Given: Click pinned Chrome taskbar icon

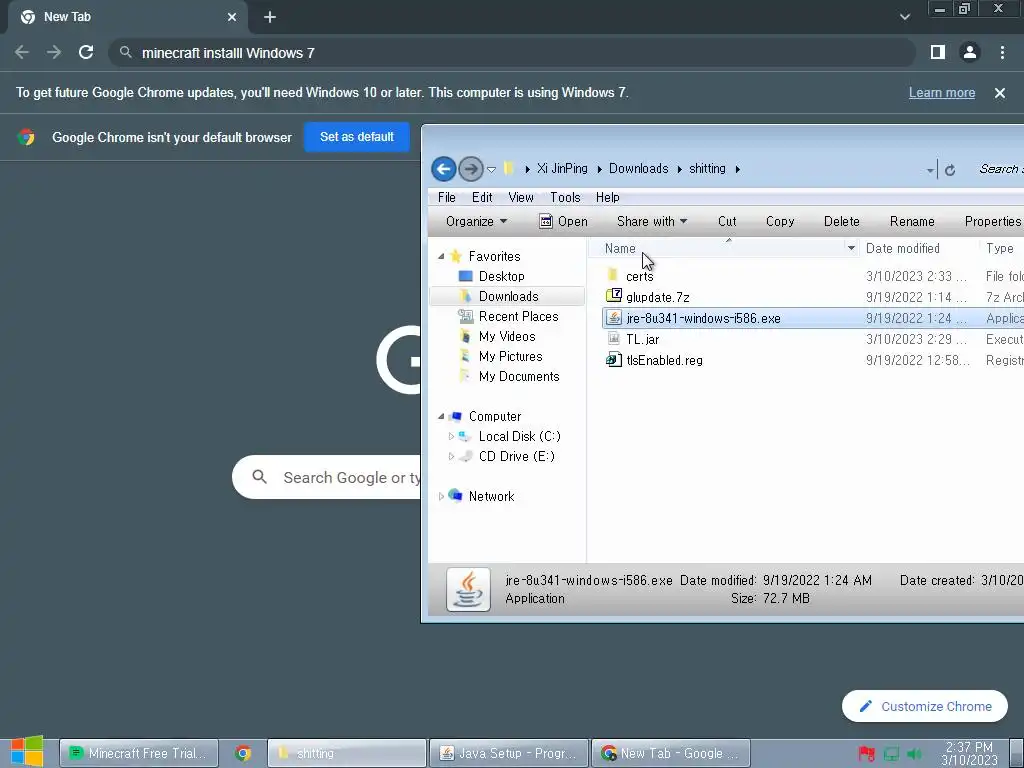Looking at the screenshot, I should tap(243, 753).
